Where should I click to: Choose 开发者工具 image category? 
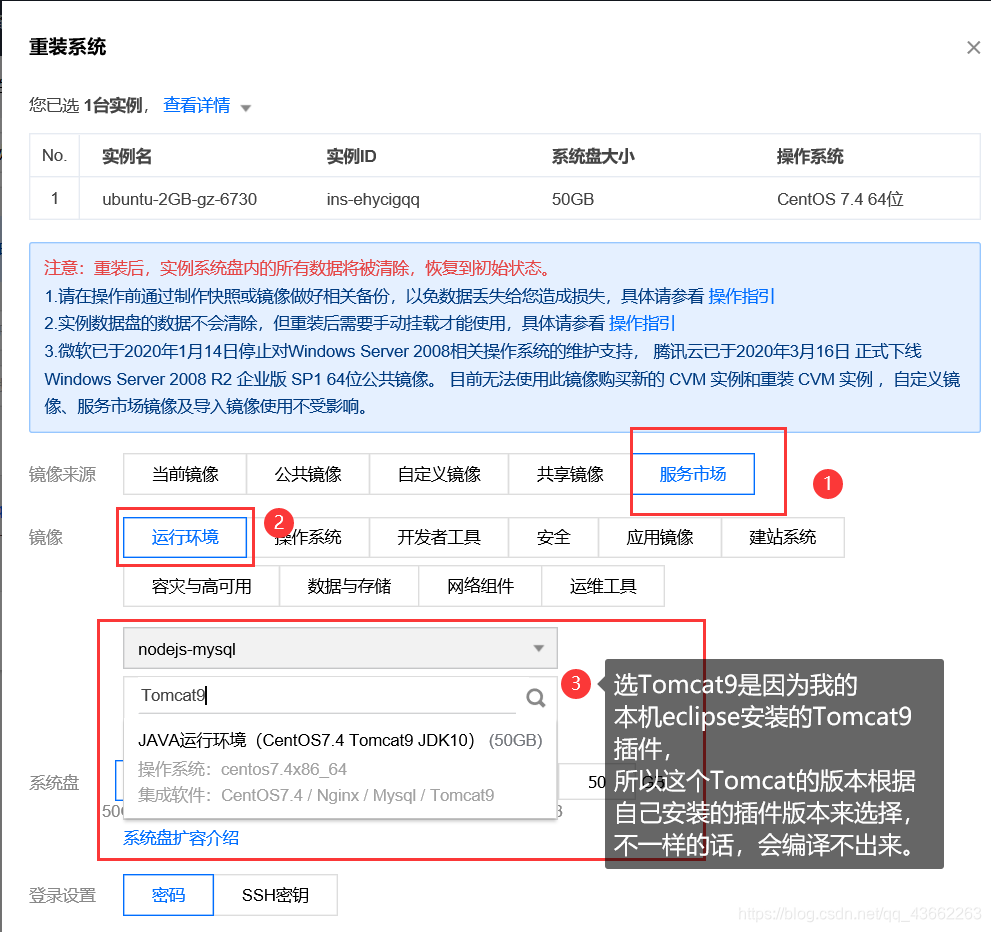[x=439, y=538]
